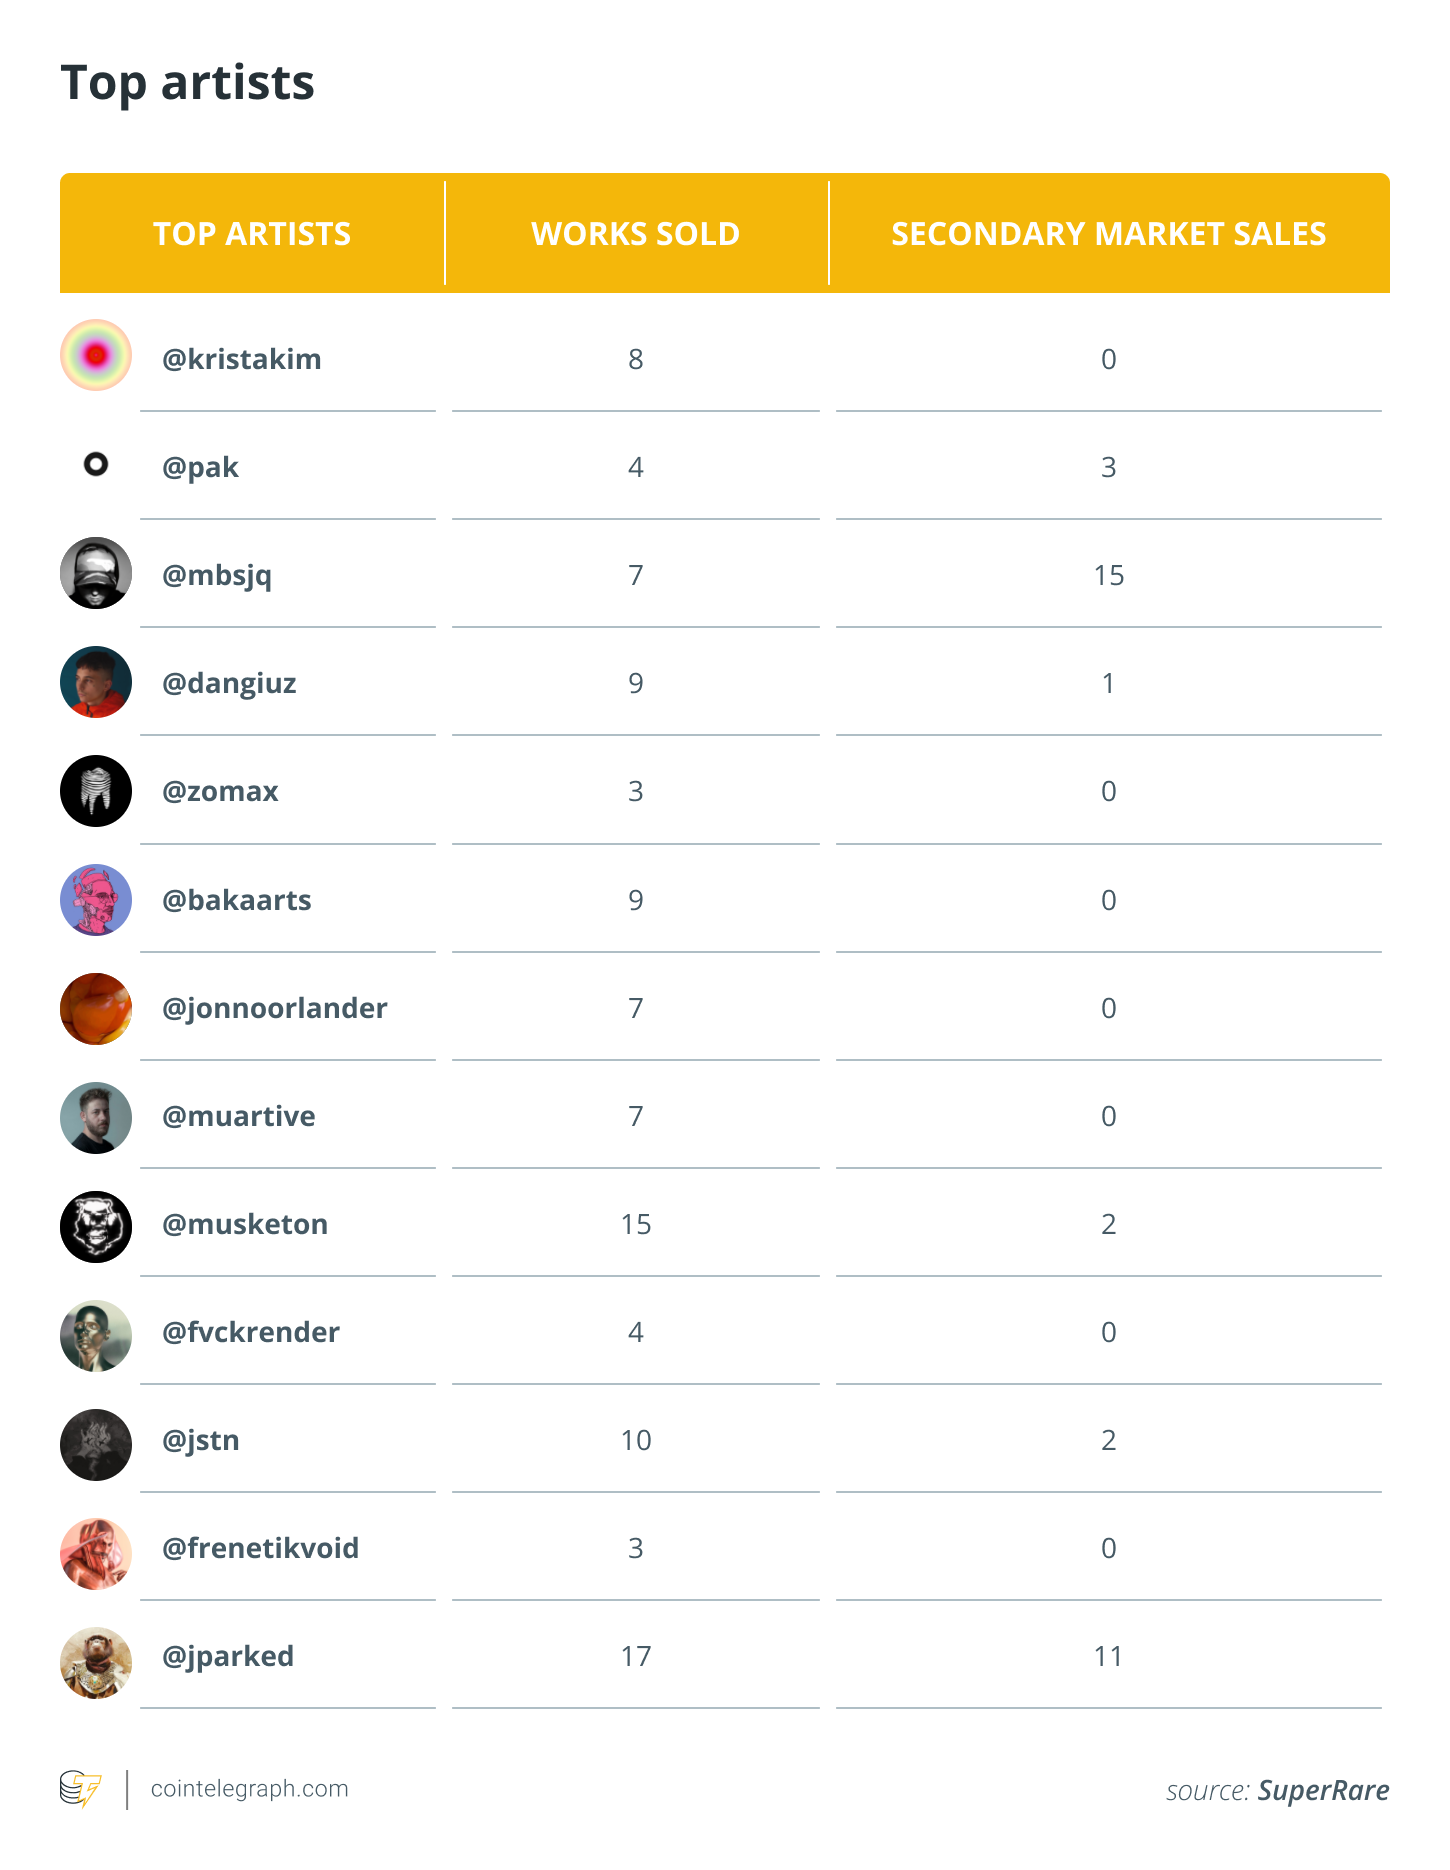This screenshot has width=1450, height=1870.
Task: Click the @frenetikvoid artist name
Action: click(x=261, y=1548)
